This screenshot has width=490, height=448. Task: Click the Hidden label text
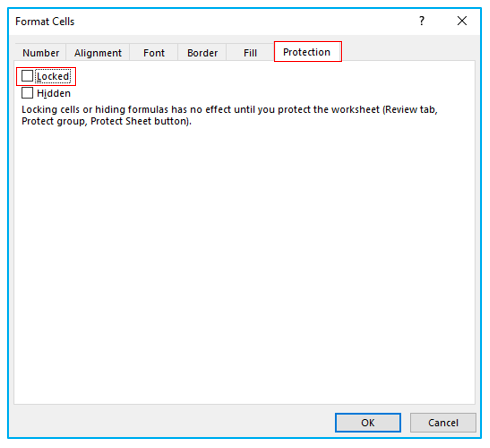(54, 93)
